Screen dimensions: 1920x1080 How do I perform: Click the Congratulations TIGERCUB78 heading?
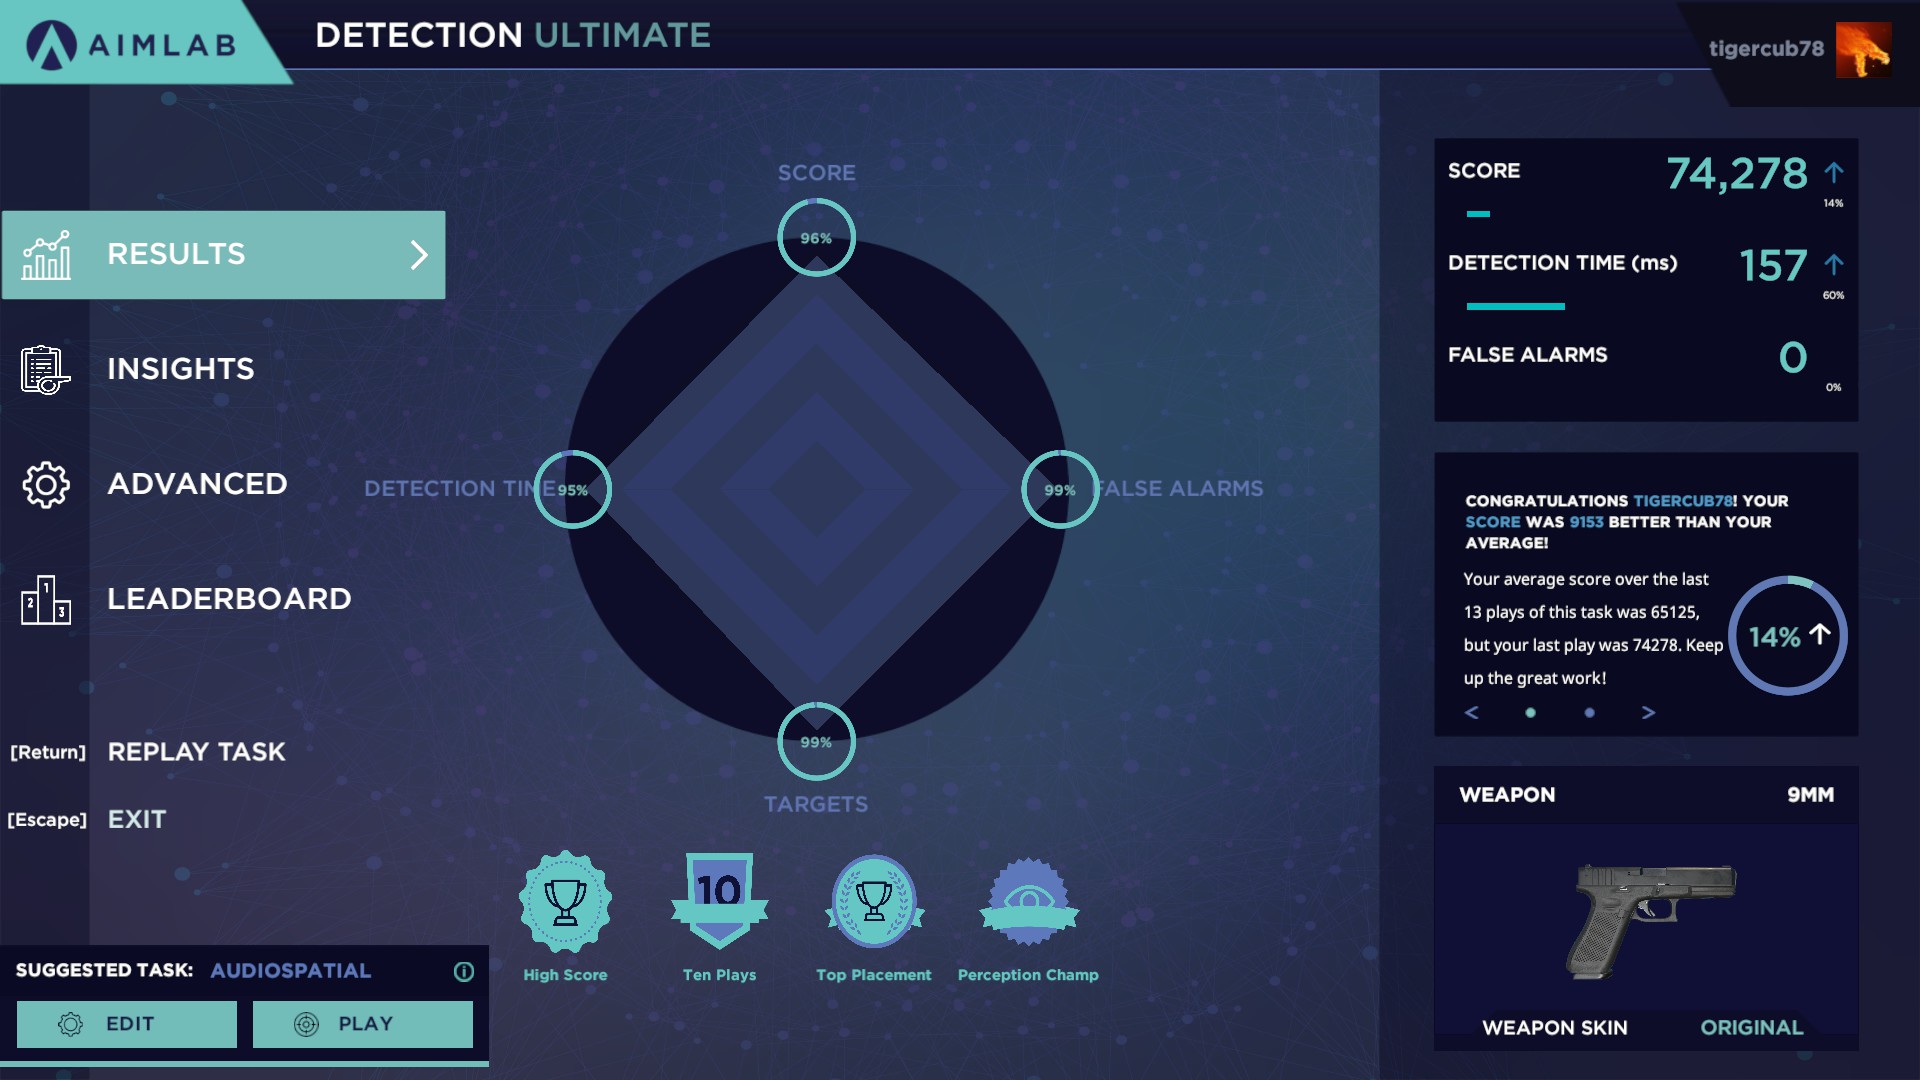pyautogui.click(x=1626, y=522)
